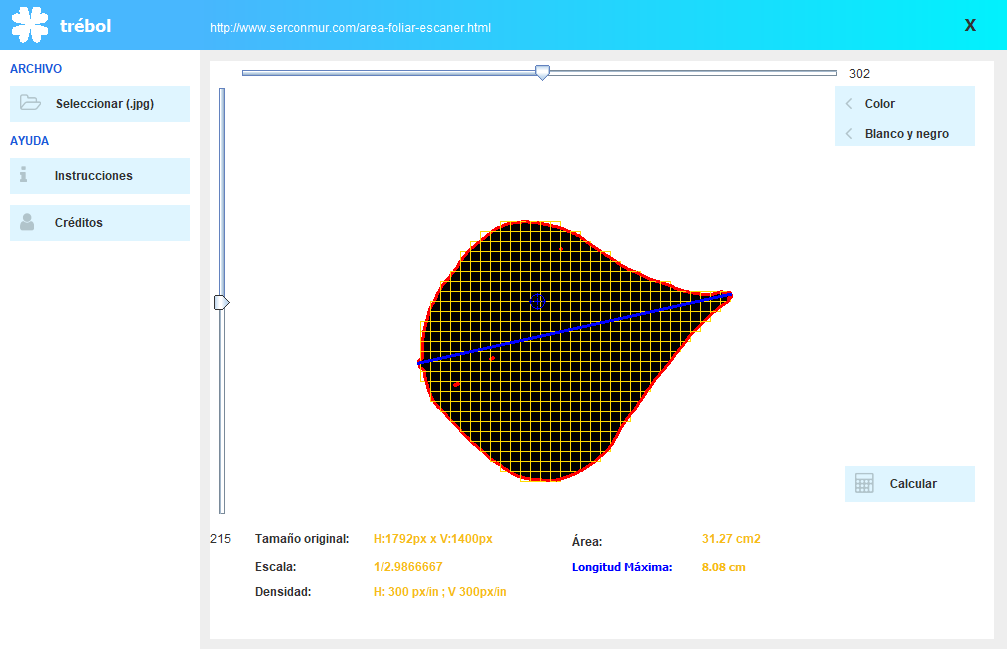Click the horizontal slider track's right portion
Screen dimensions: 1007x649
pos(693,73)
